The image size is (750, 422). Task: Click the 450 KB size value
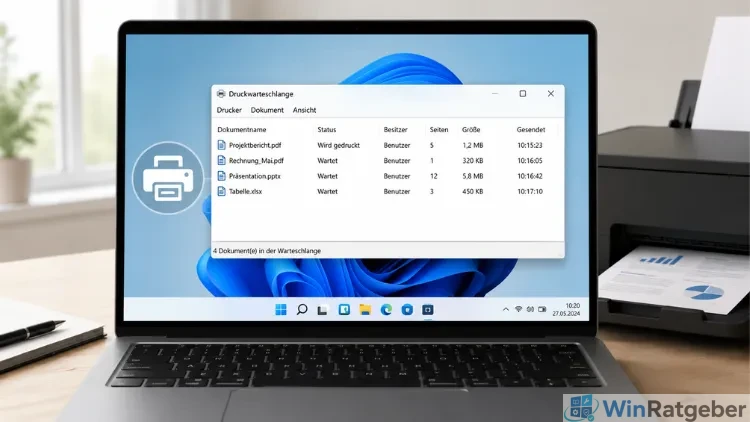473,191
